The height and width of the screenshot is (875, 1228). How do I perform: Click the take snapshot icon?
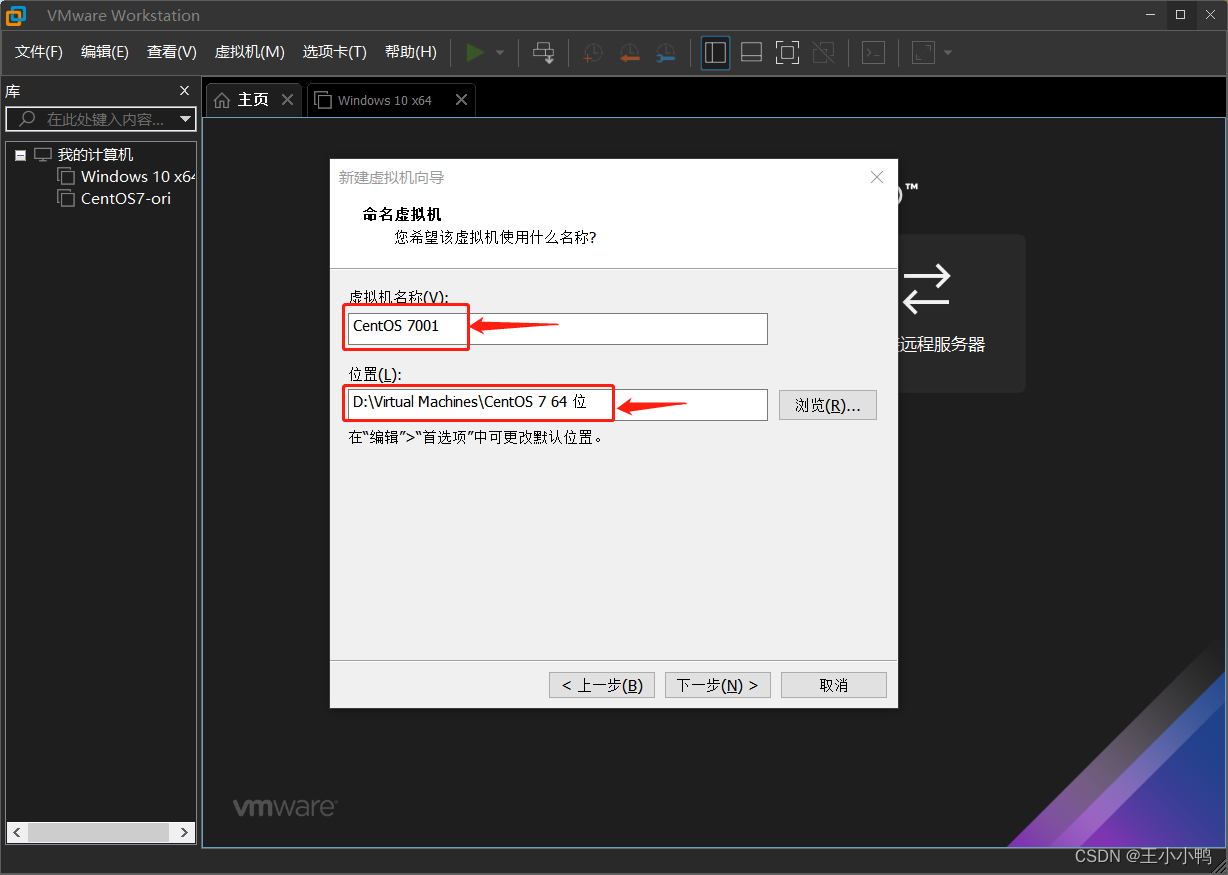click(593, 53)
